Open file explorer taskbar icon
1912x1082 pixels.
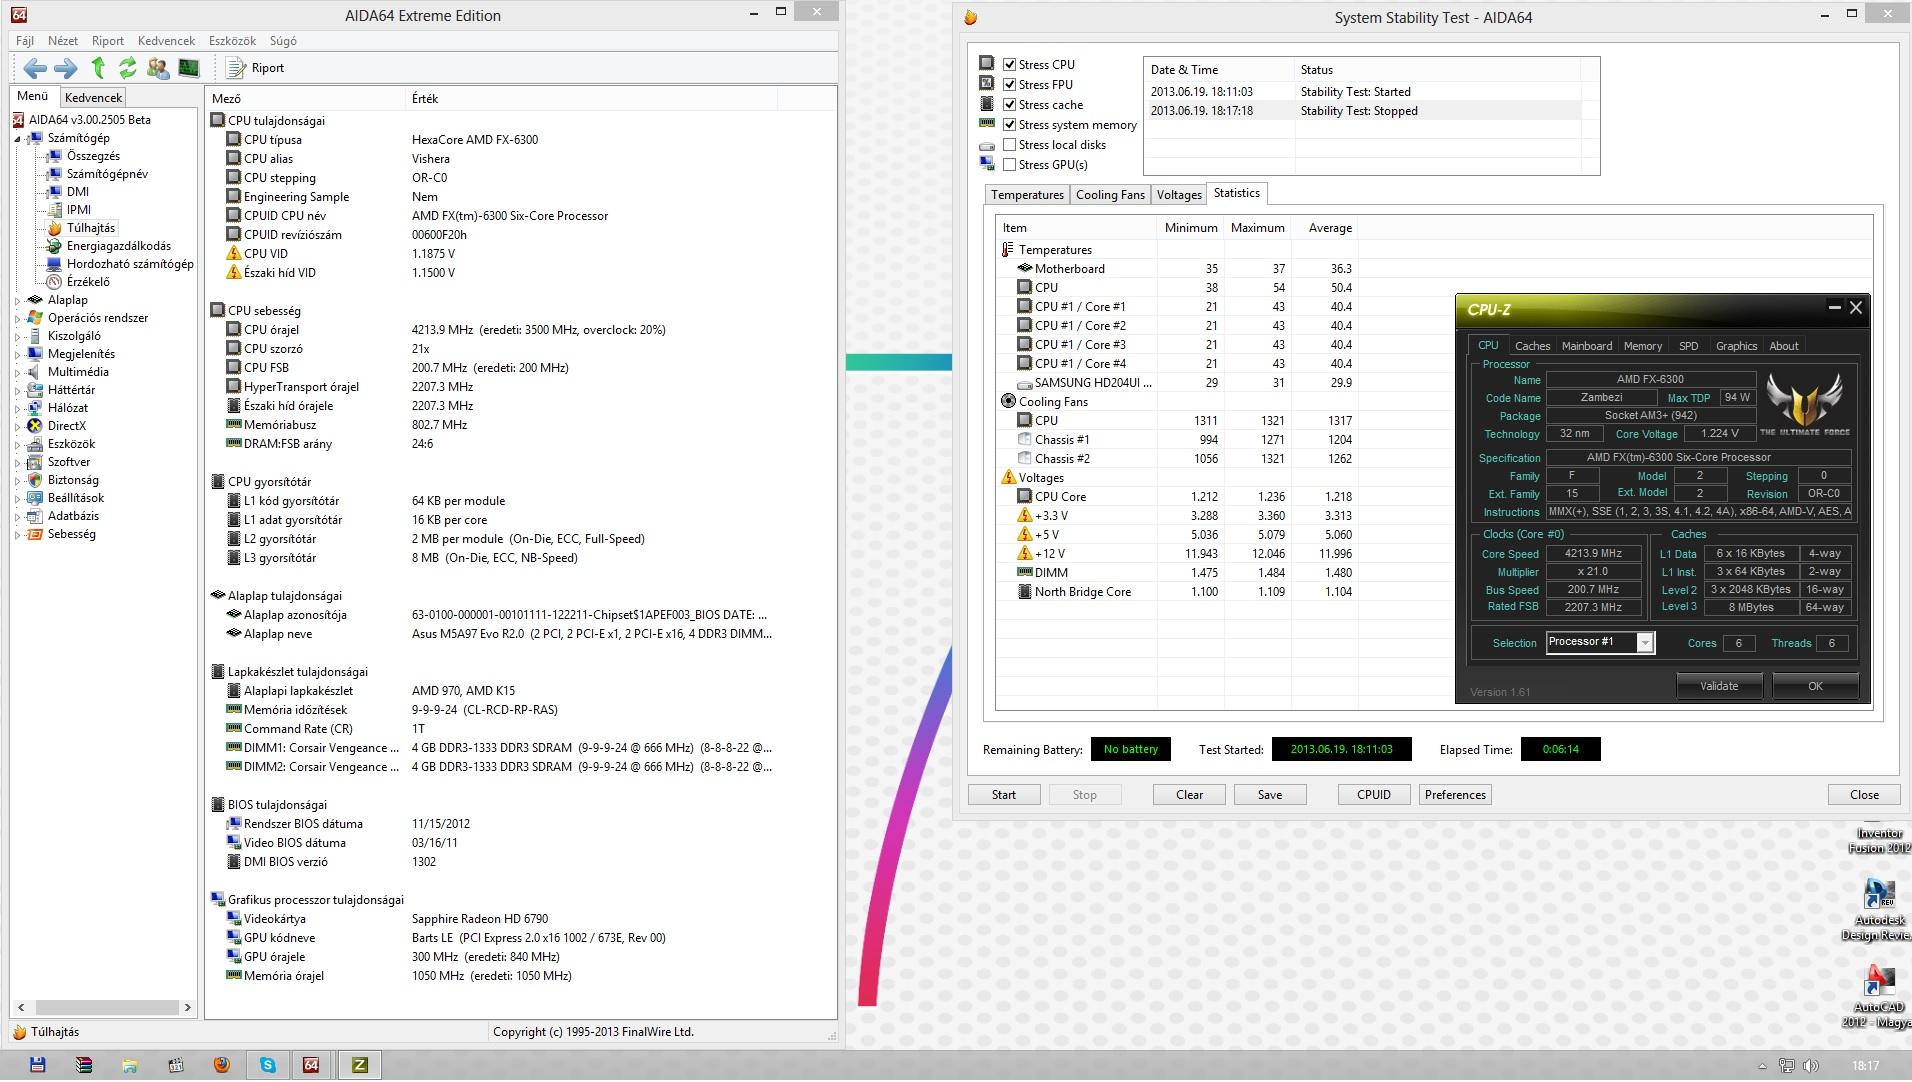pyautogui.click(x=129, y=1066)
